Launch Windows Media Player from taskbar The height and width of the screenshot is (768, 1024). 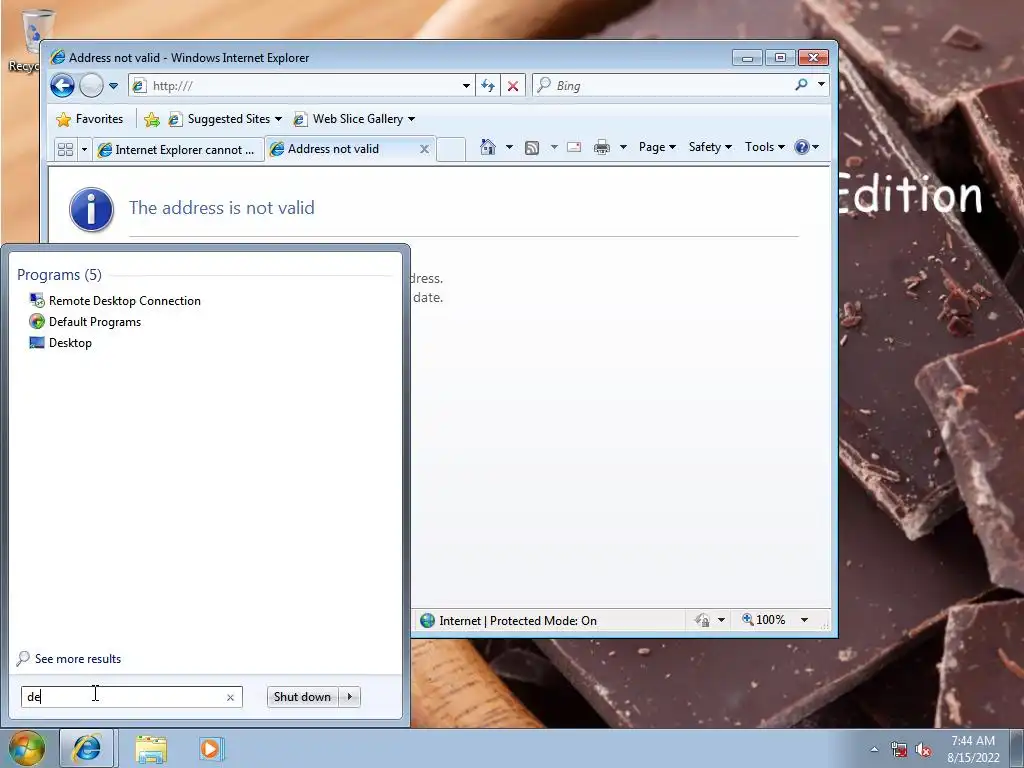click(210, 748)
